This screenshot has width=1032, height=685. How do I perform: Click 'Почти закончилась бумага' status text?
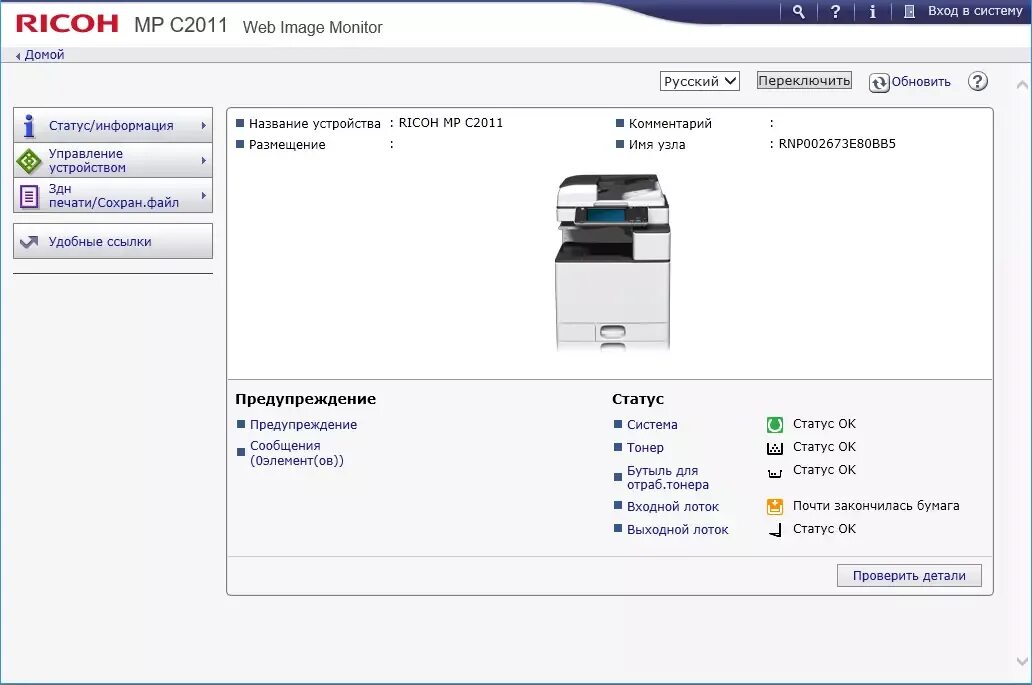pos(875,505)
